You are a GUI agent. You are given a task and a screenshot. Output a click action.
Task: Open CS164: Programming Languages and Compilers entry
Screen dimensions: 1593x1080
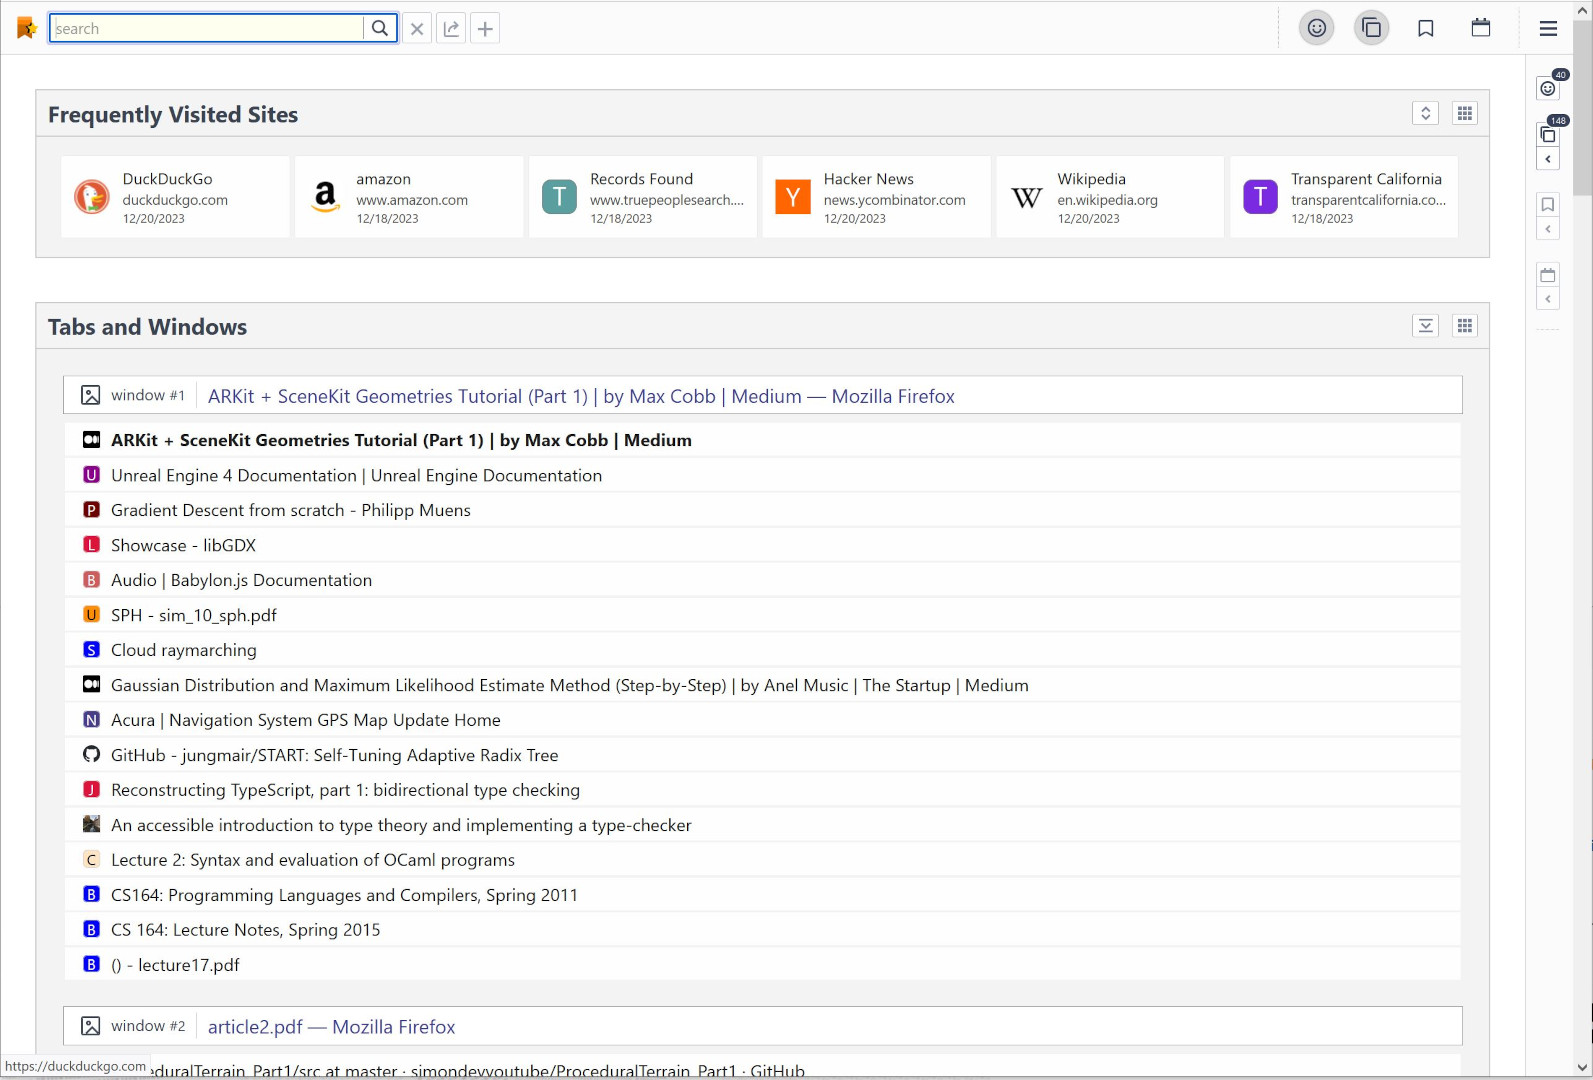pos(762,895)
